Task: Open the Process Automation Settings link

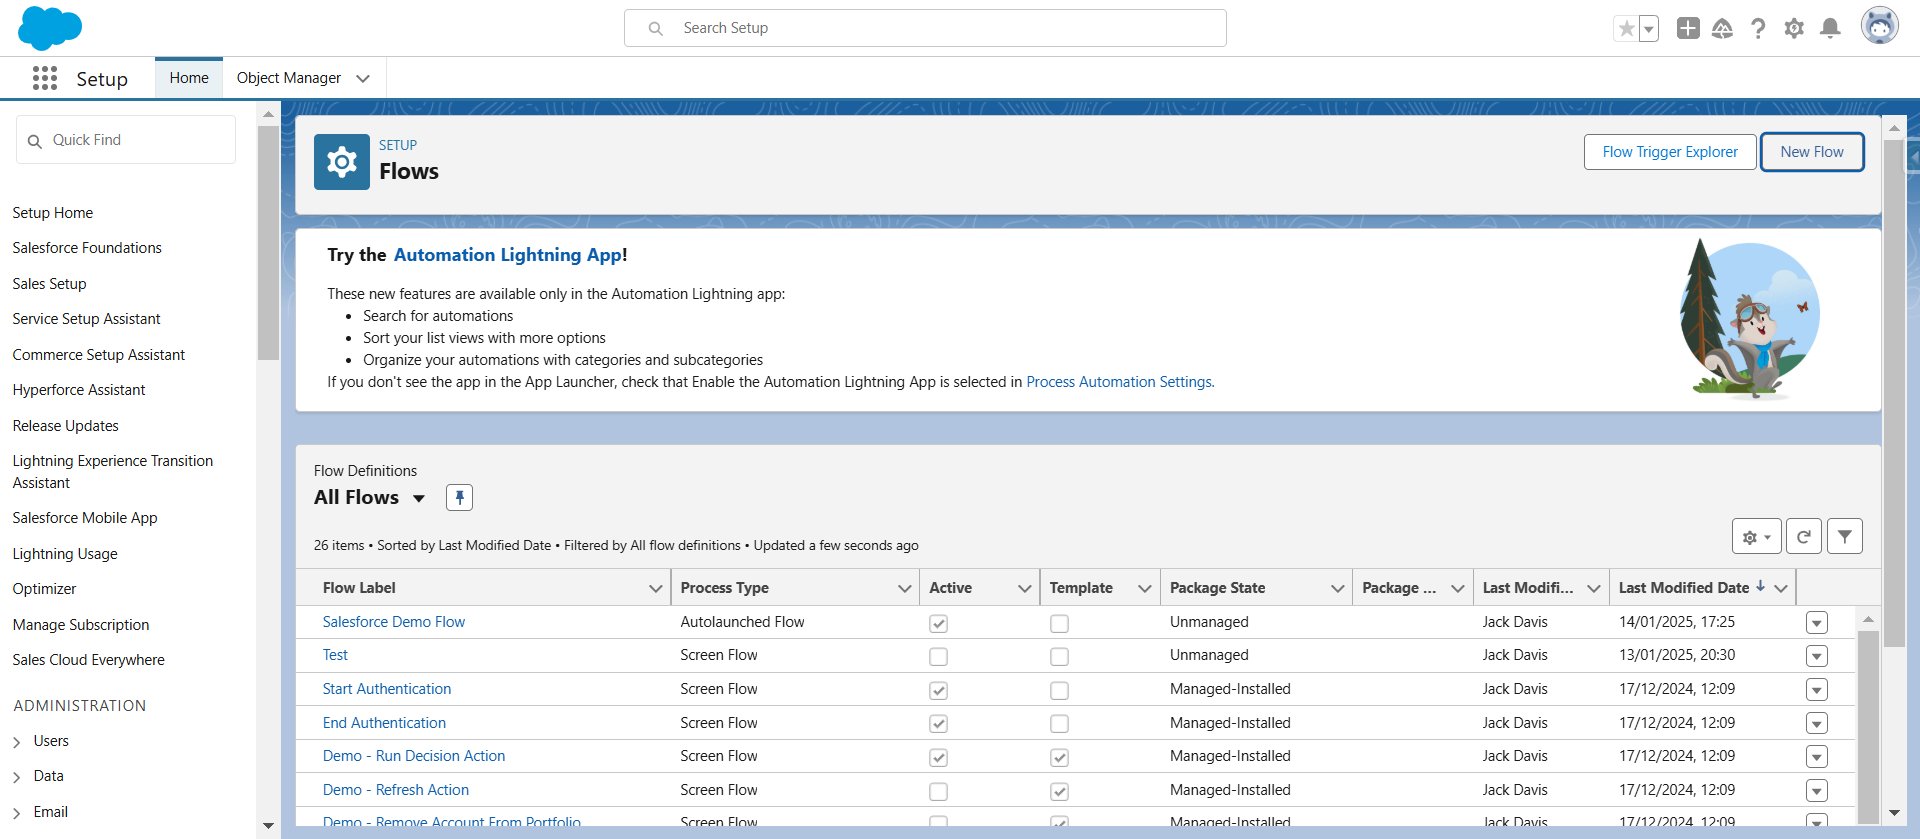Action: coord(1119,382)
